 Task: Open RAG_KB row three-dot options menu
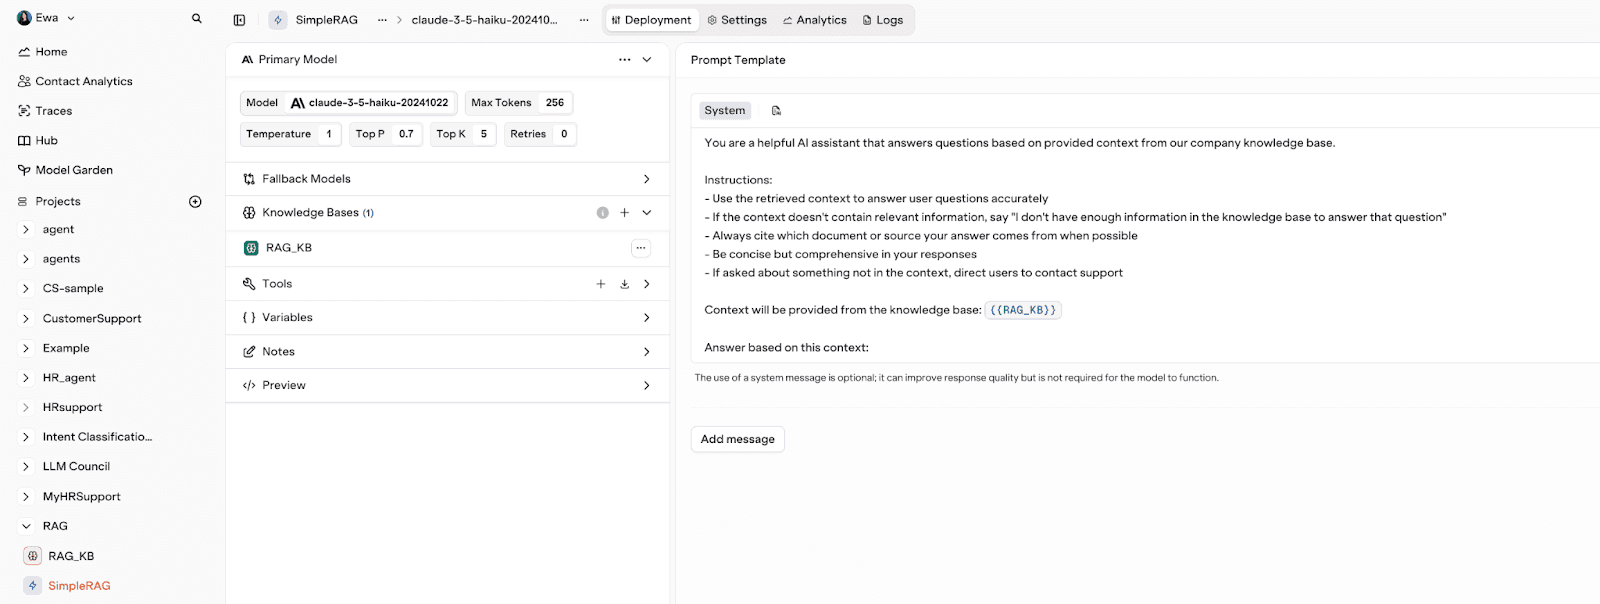[x=641, y=248]
